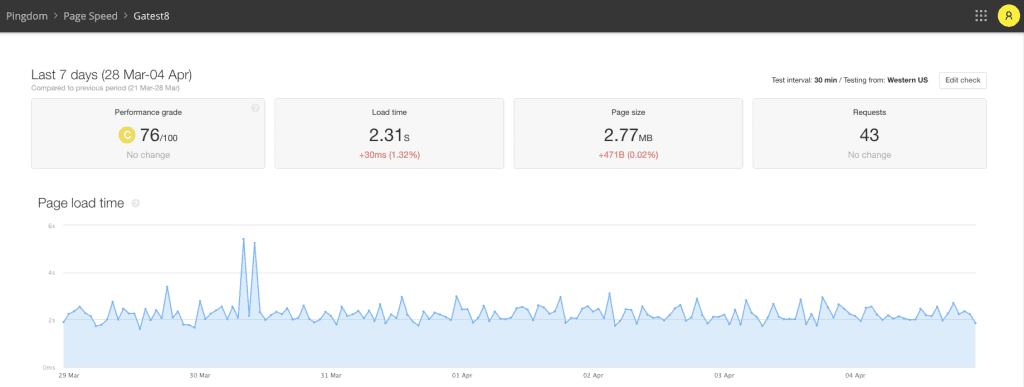Open the apps grid icon
The height and width of the screenshot is (387, 1024).
[980, 16]
